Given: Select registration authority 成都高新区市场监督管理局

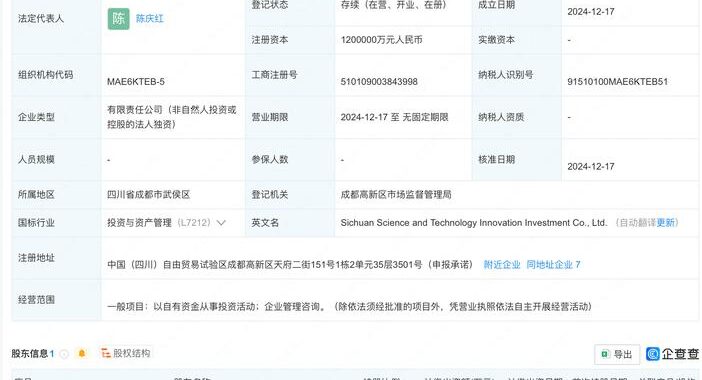Looking at the screenshot, I should [396, 194].
